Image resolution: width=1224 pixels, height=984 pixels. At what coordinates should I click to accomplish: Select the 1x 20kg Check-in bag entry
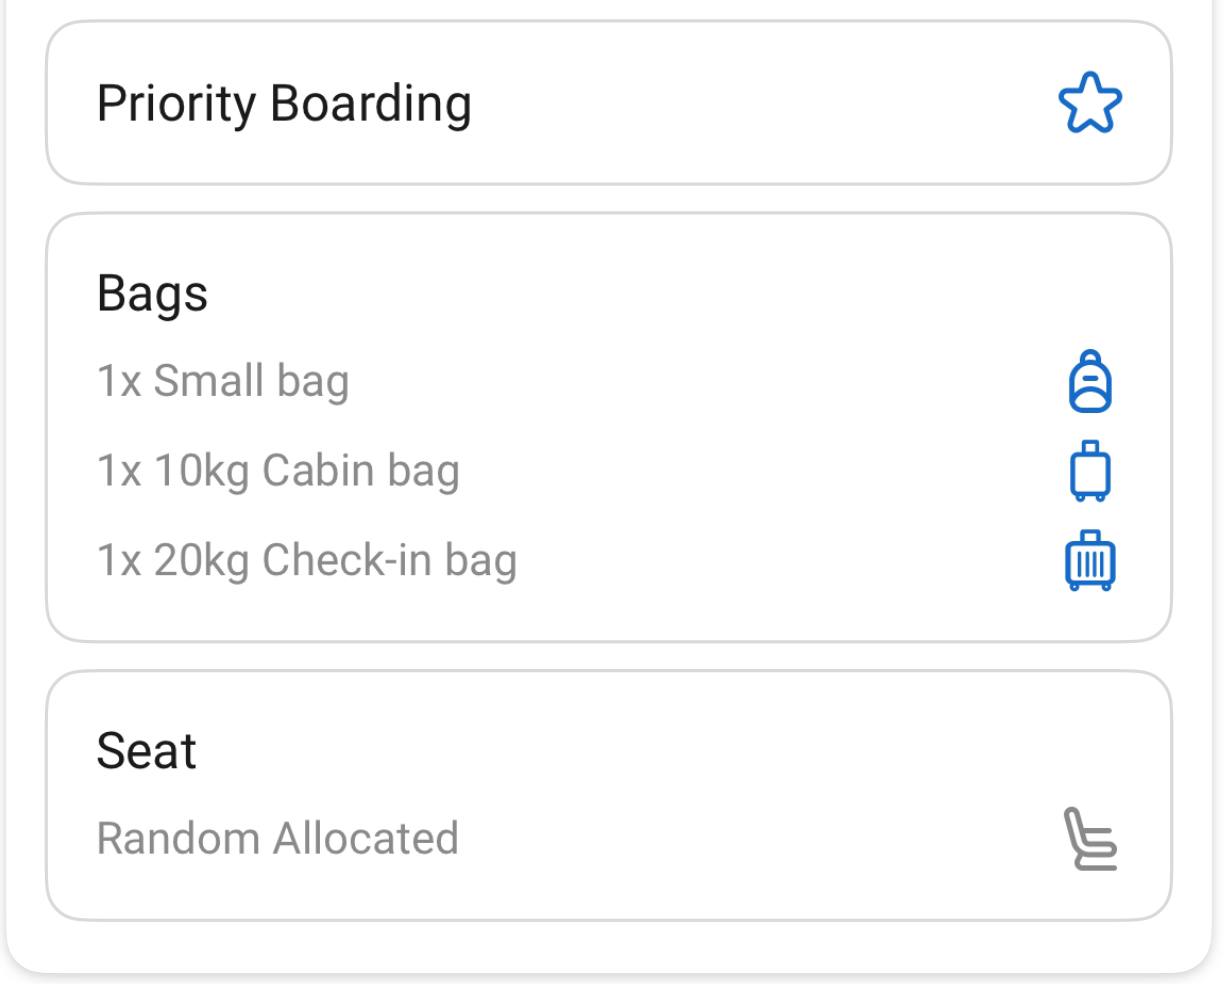(307, 561)
